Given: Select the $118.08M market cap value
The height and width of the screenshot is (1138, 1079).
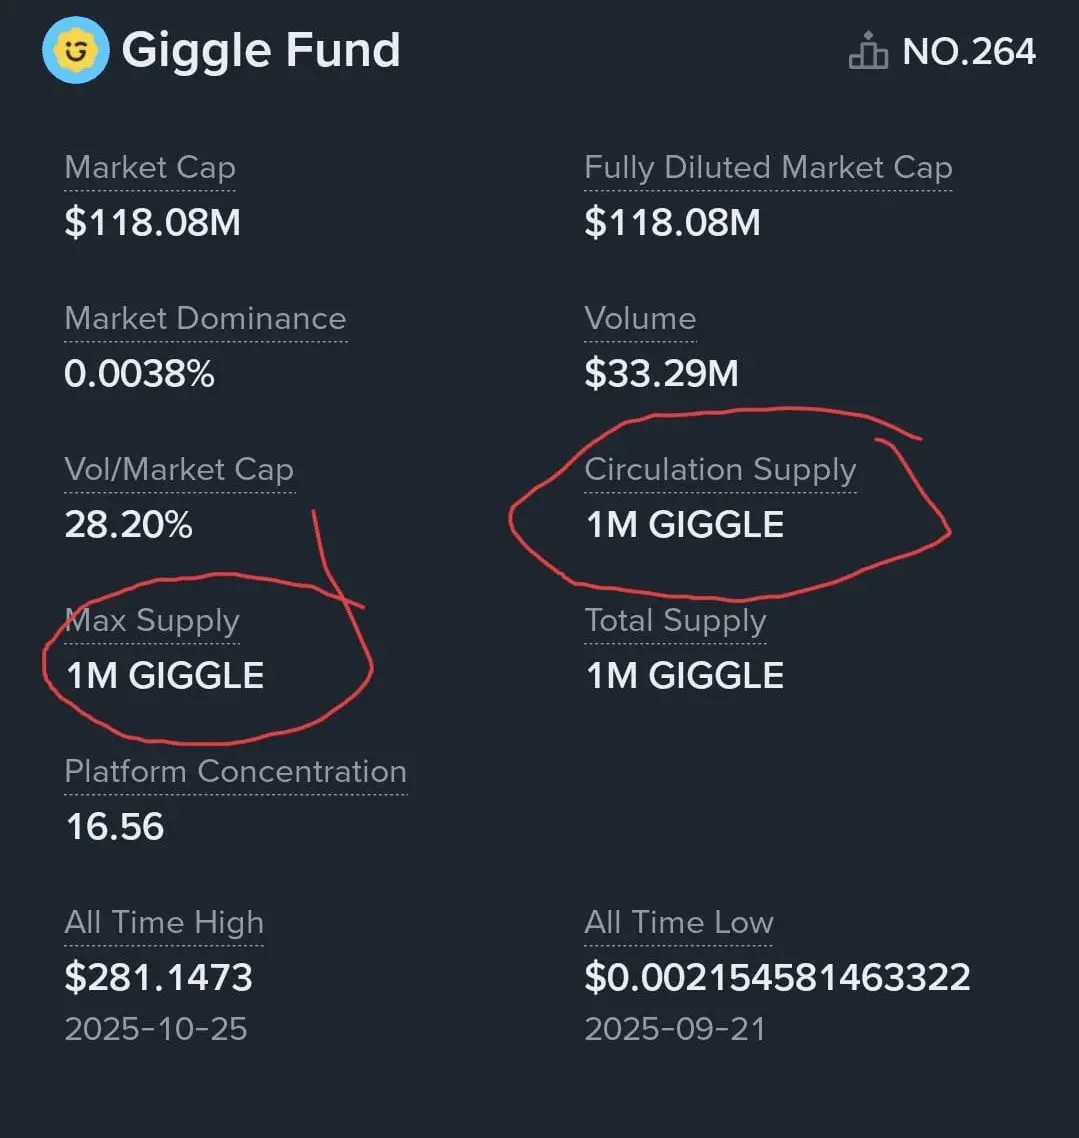Looking at the screenshot, I should [152, 222].
